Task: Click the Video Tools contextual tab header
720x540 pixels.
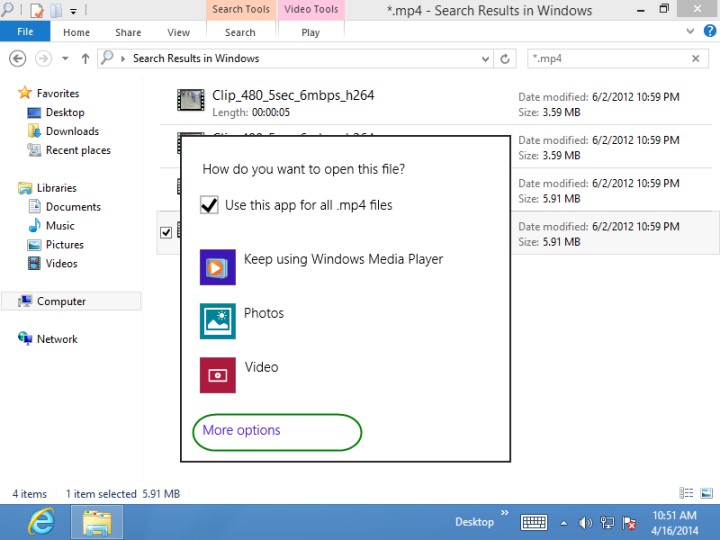Action: pyautogui.click(x=311, y=10)
